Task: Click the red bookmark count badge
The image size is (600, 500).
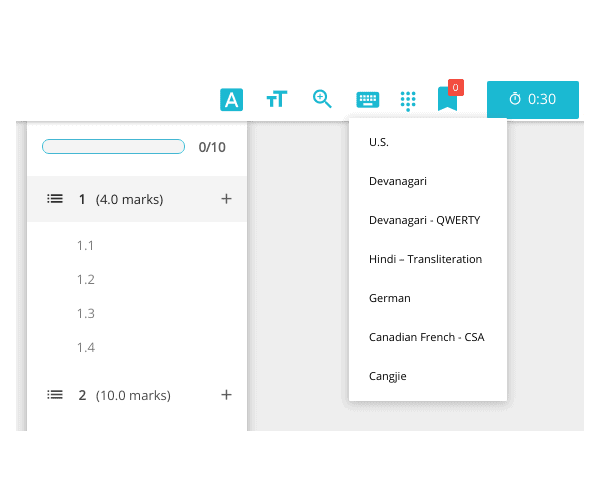Action: click(455, 88)
